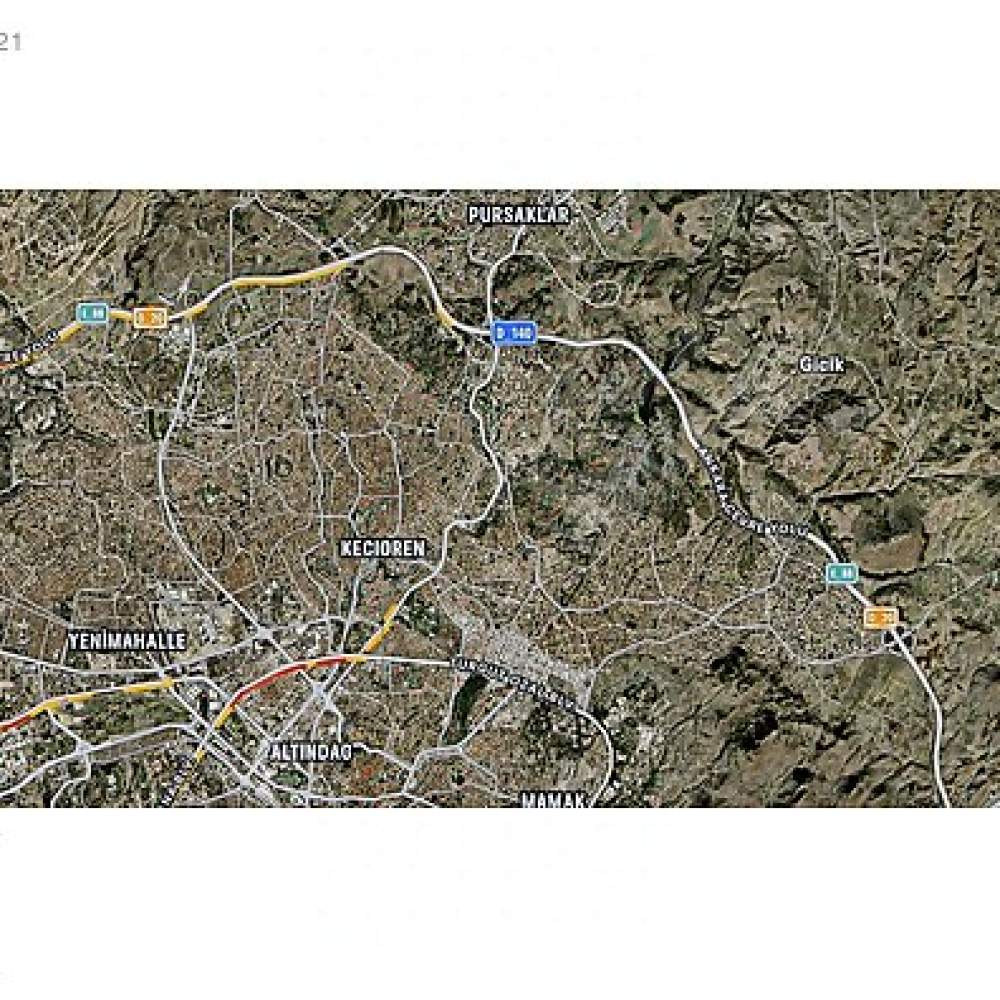This screenshot has height=1000, width=1000.
Task: Click the teal road shield below Gicik
Action: click(x=842, y=573)
